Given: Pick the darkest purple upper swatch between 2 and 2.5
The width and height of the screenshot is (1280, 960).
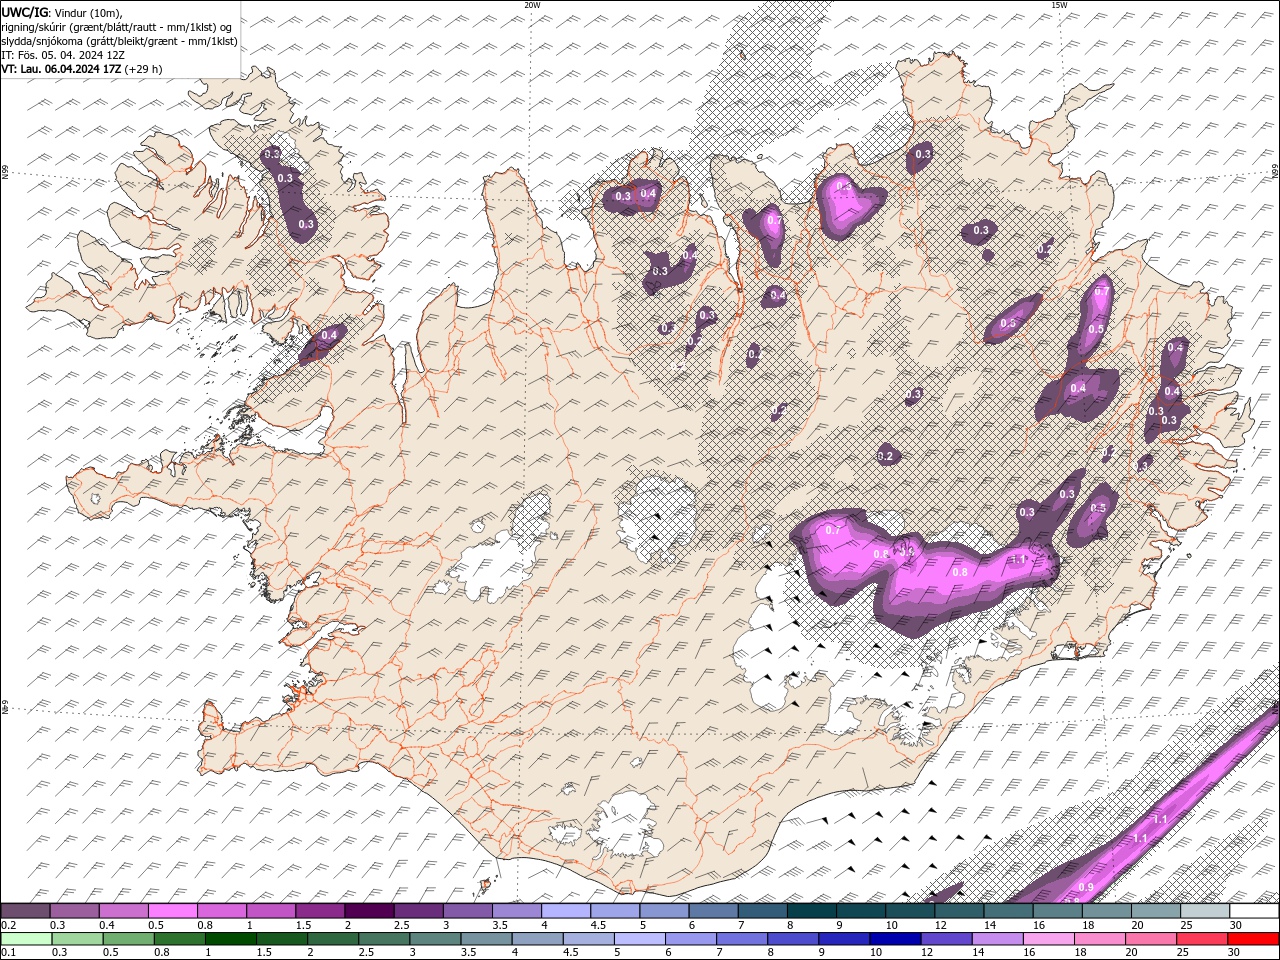Looking at the screenshot, I should (368, 911).
